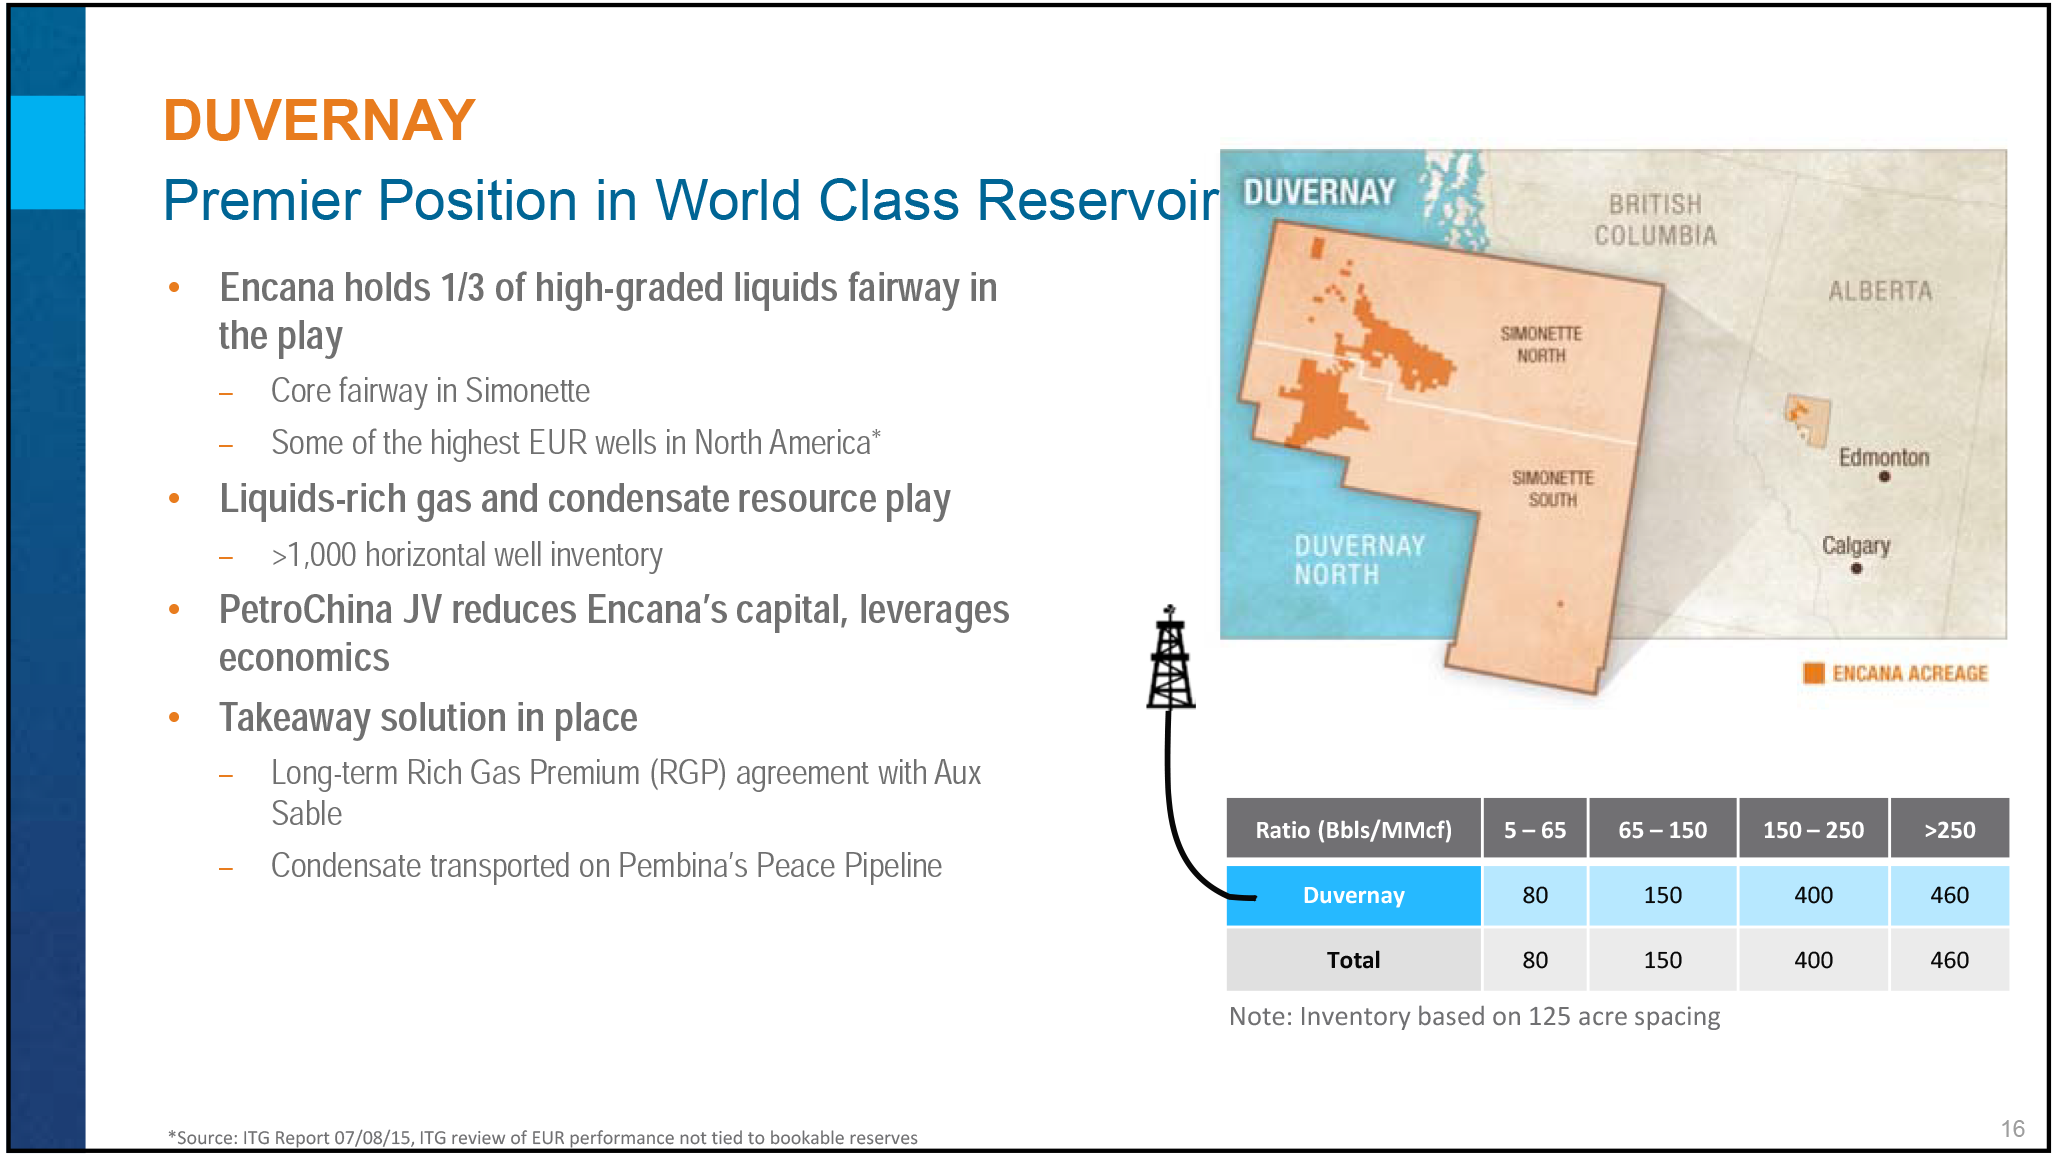Screen dimensions: 2060x1165
Task: Click Duvernay row value 460
Action: coord(1950,895)
